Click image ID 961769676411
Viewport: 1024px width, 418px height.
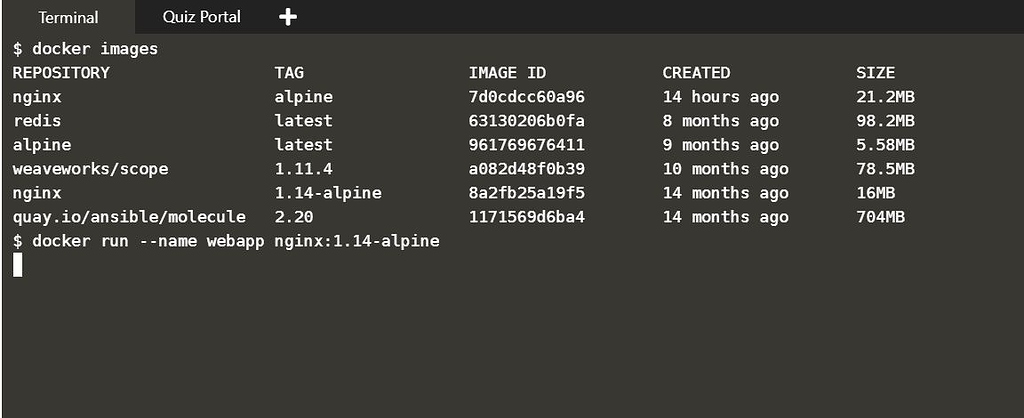coord(526,144)
